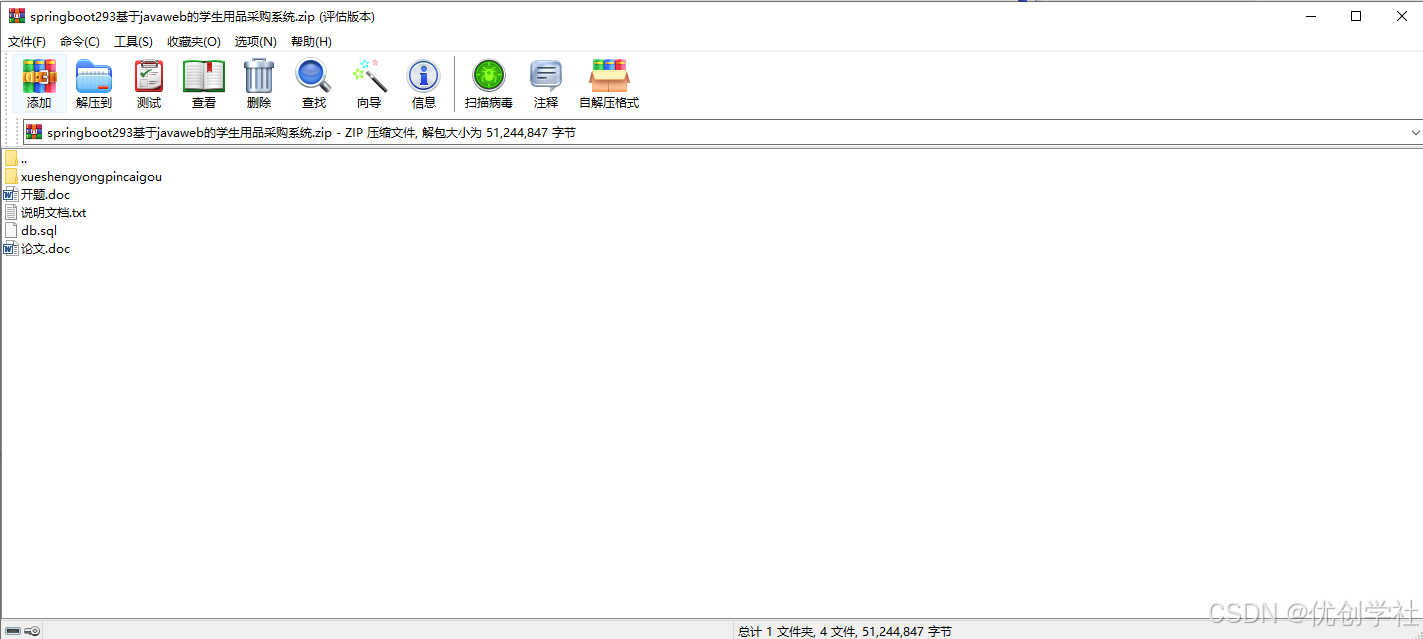Click the 查找 (Find) magnifier icon
1423x639 pixels.
[x=313, y=76]
